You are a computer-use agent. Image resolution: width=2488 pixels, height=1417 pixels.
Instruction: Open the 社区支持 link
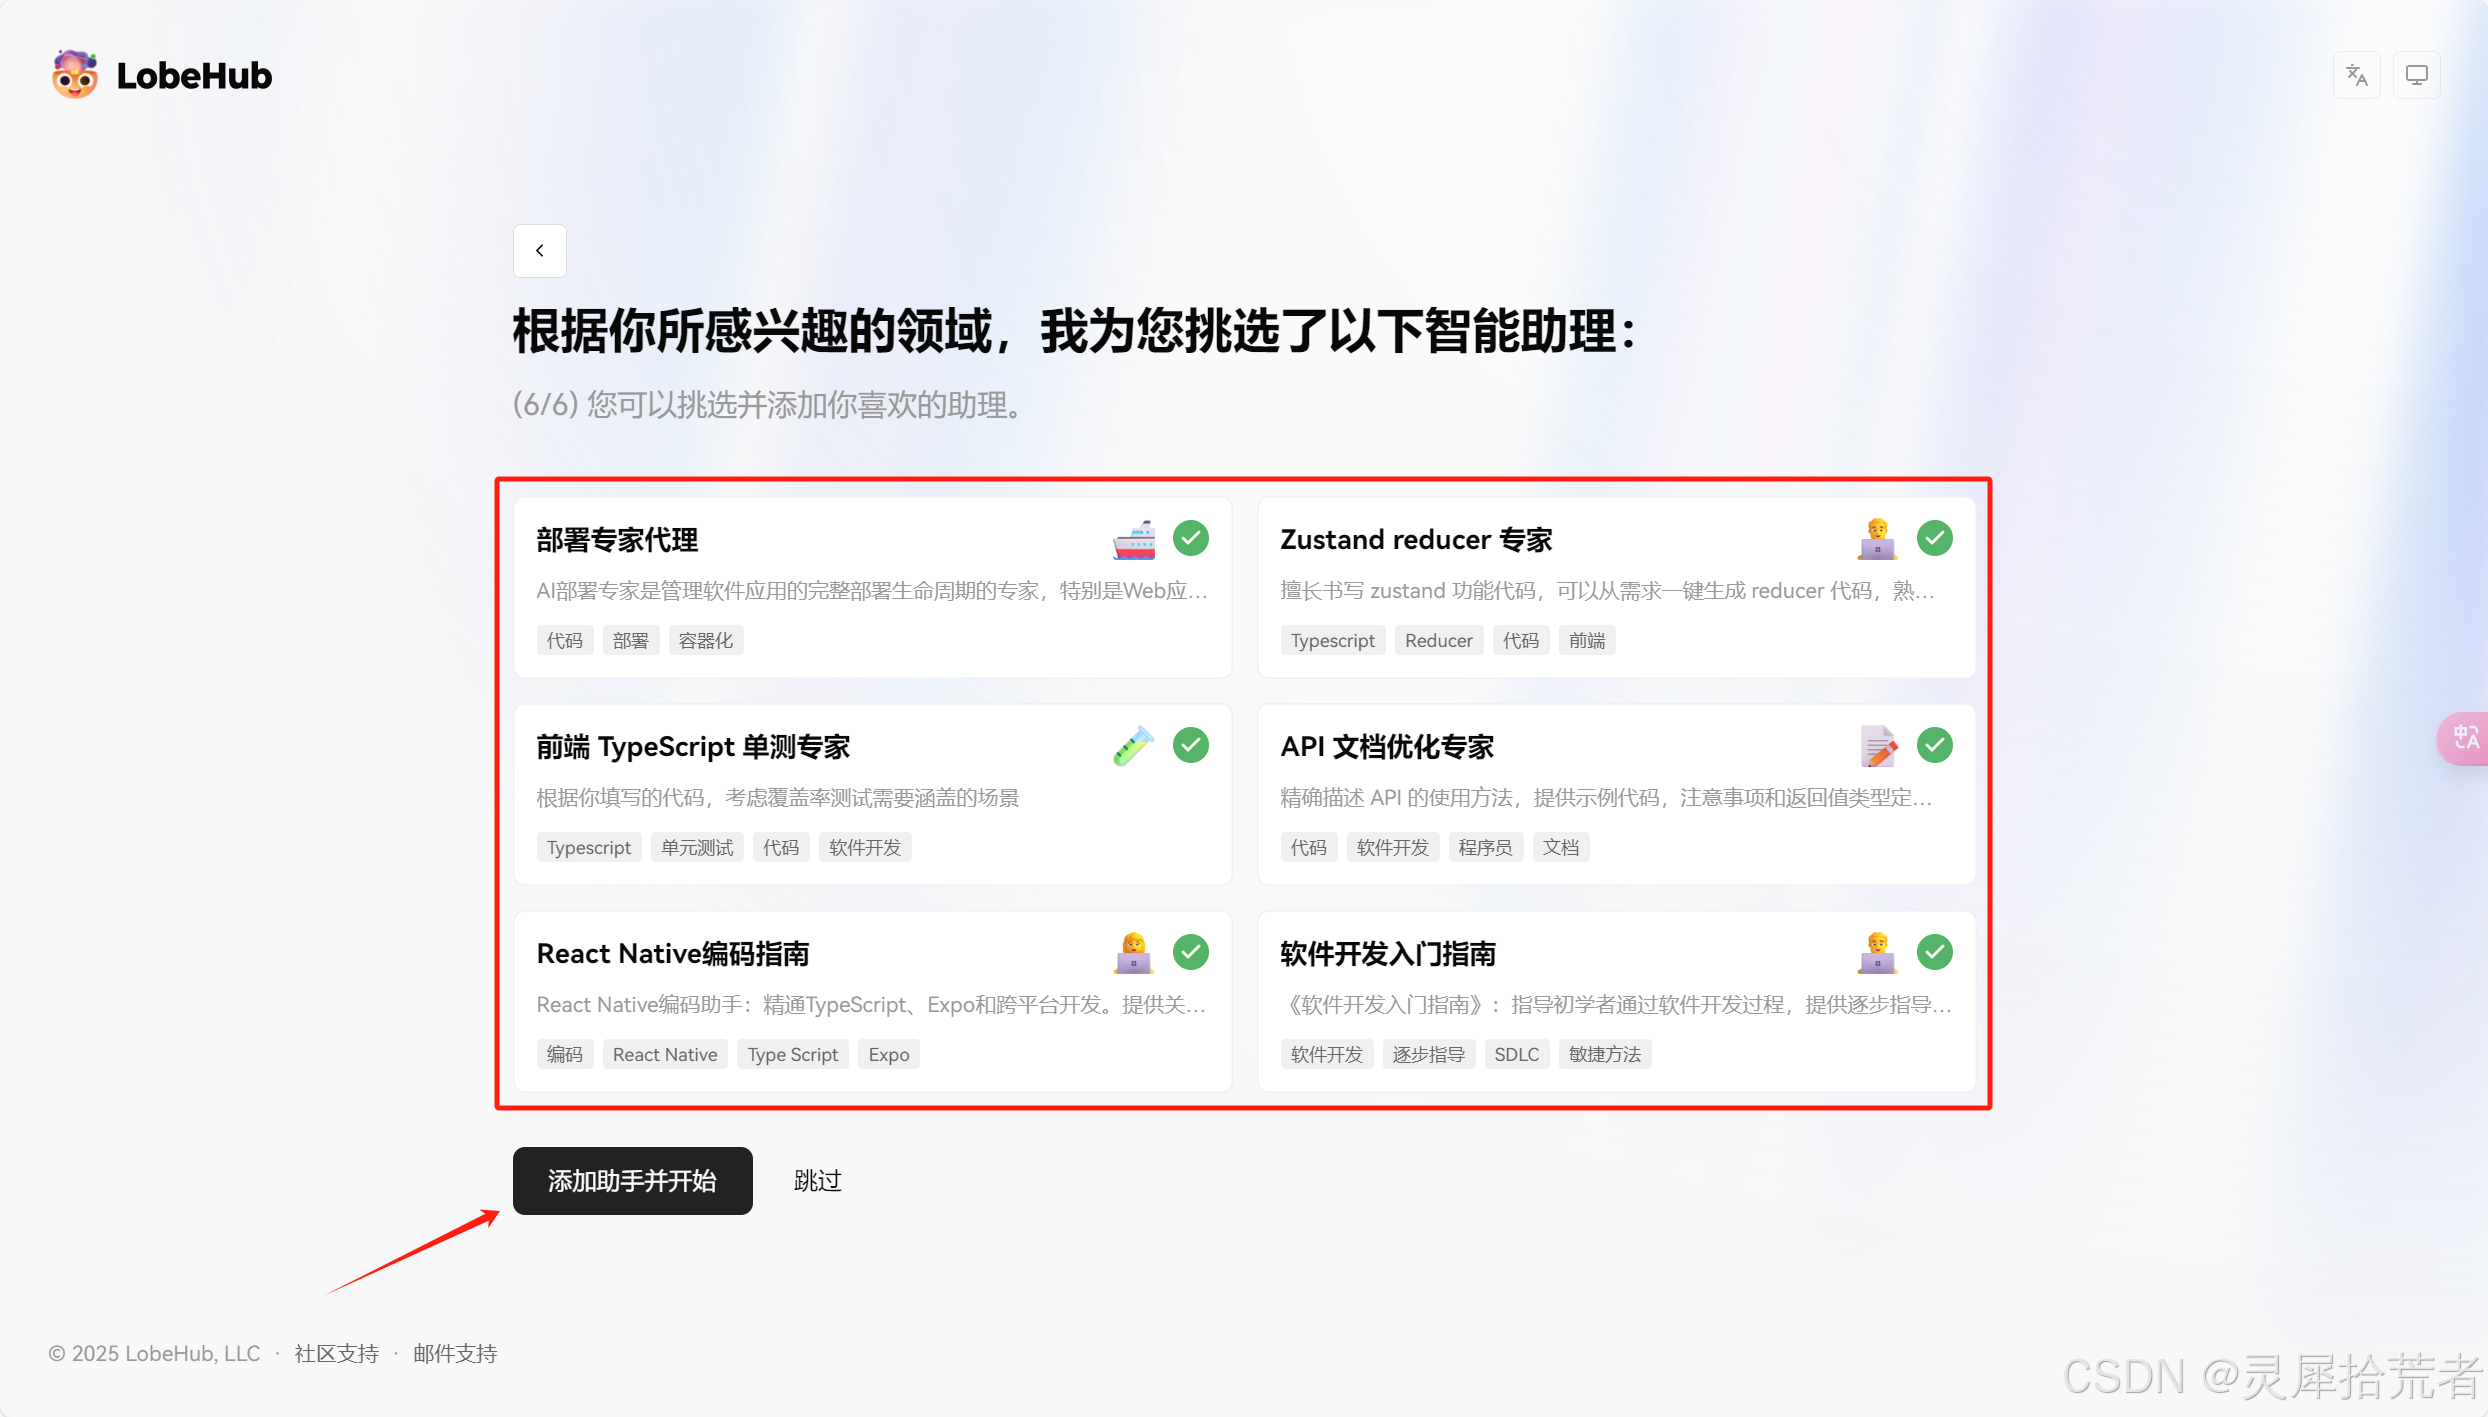[x=336, y=1354]
